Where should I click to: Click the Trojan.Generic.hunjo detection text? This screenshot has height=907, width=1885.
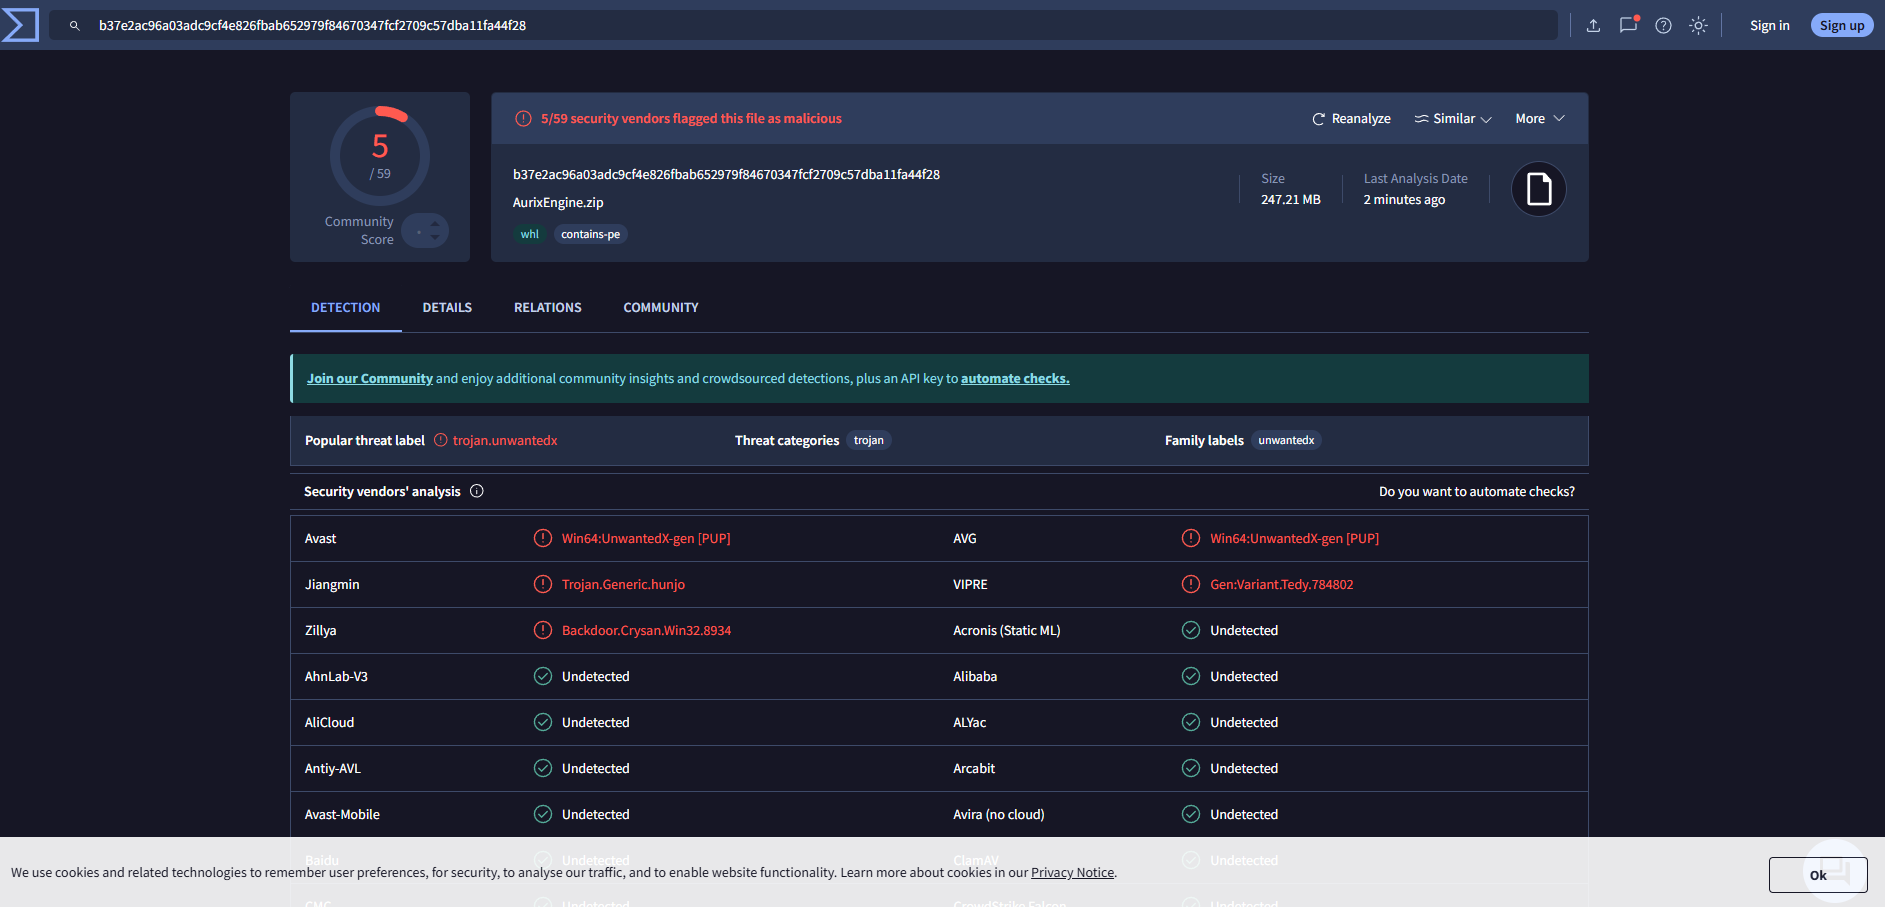pos(623,584)
